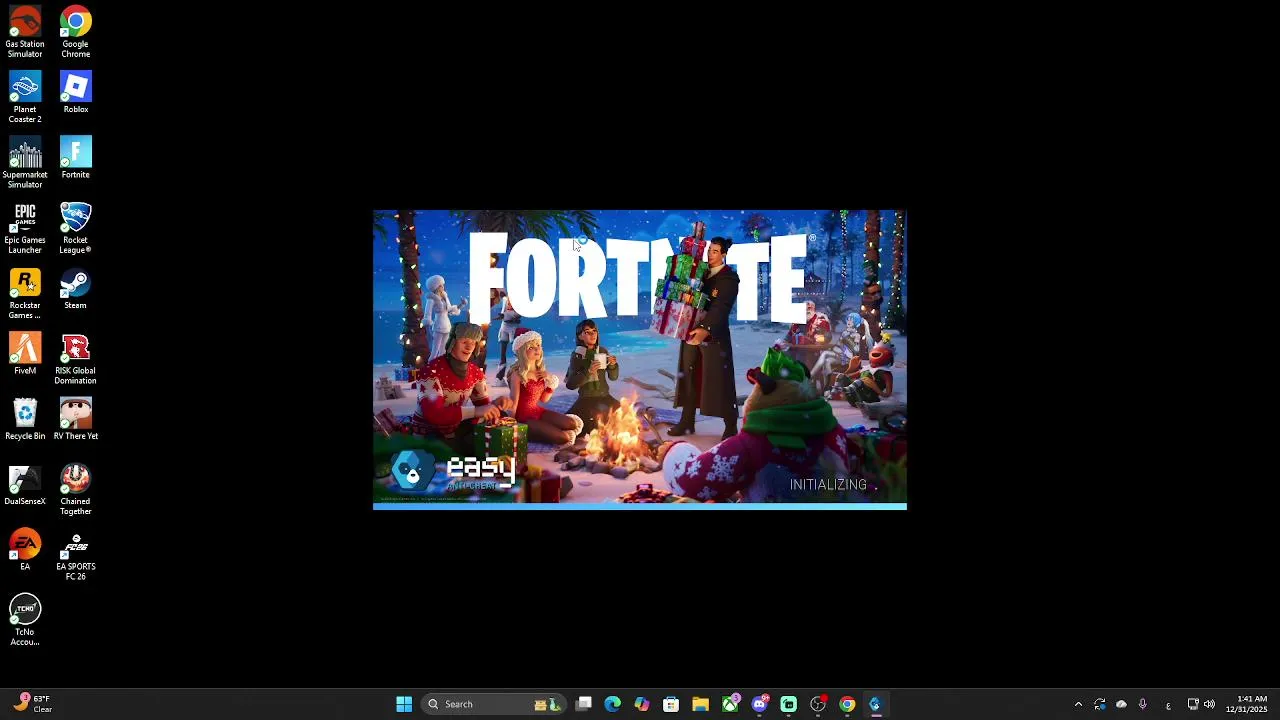Open the Xbox app from the taskbar
The width and height of the screenshot is (1280, 720).
(730, 704)
